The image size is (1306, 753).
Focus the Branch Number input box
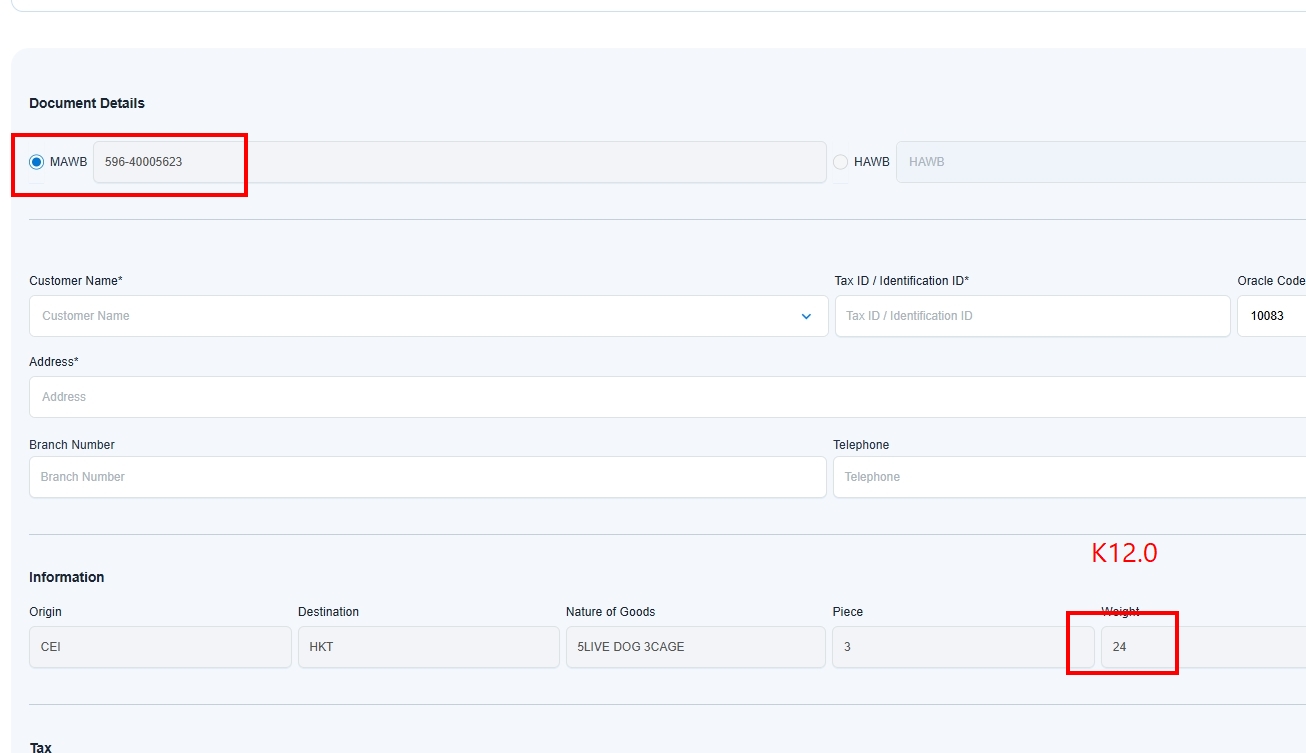[427, 477]
